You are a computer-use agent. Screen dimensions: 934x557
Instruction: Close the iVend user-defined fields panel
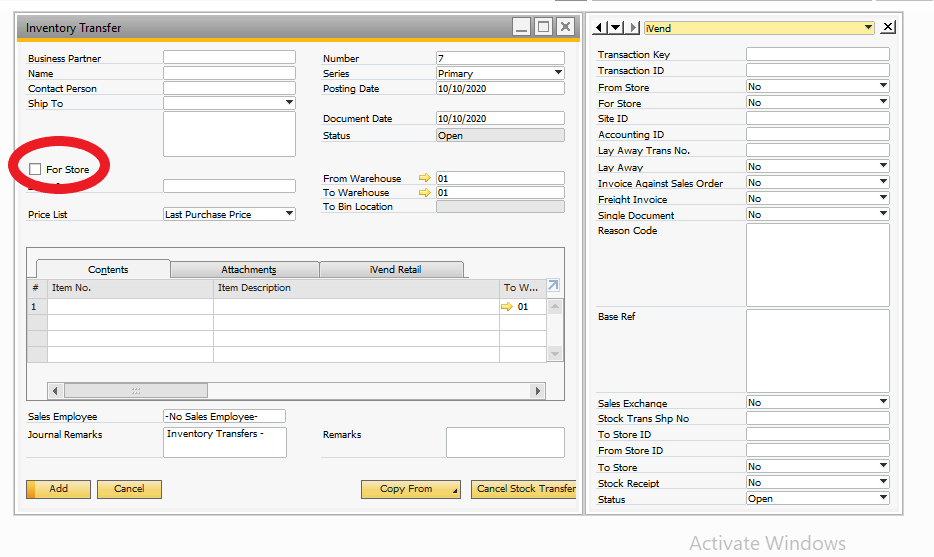point(888,27)
